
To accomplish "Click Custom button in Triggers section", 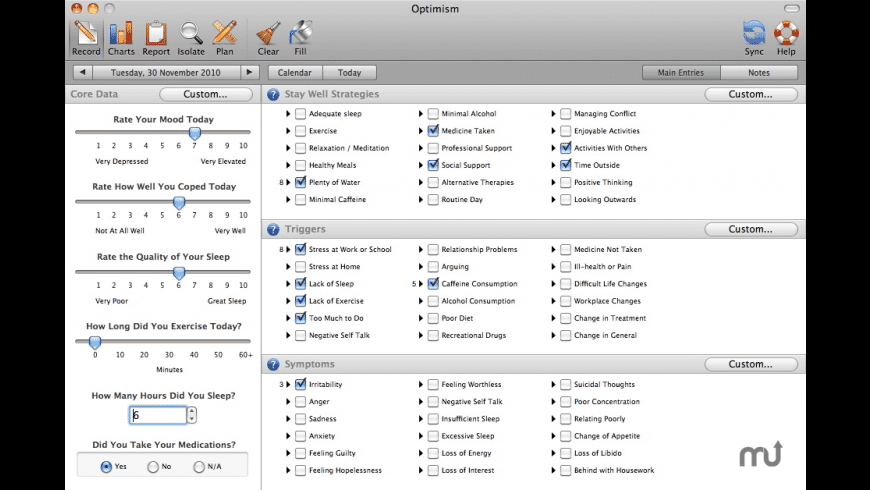I will click(750, 229).
